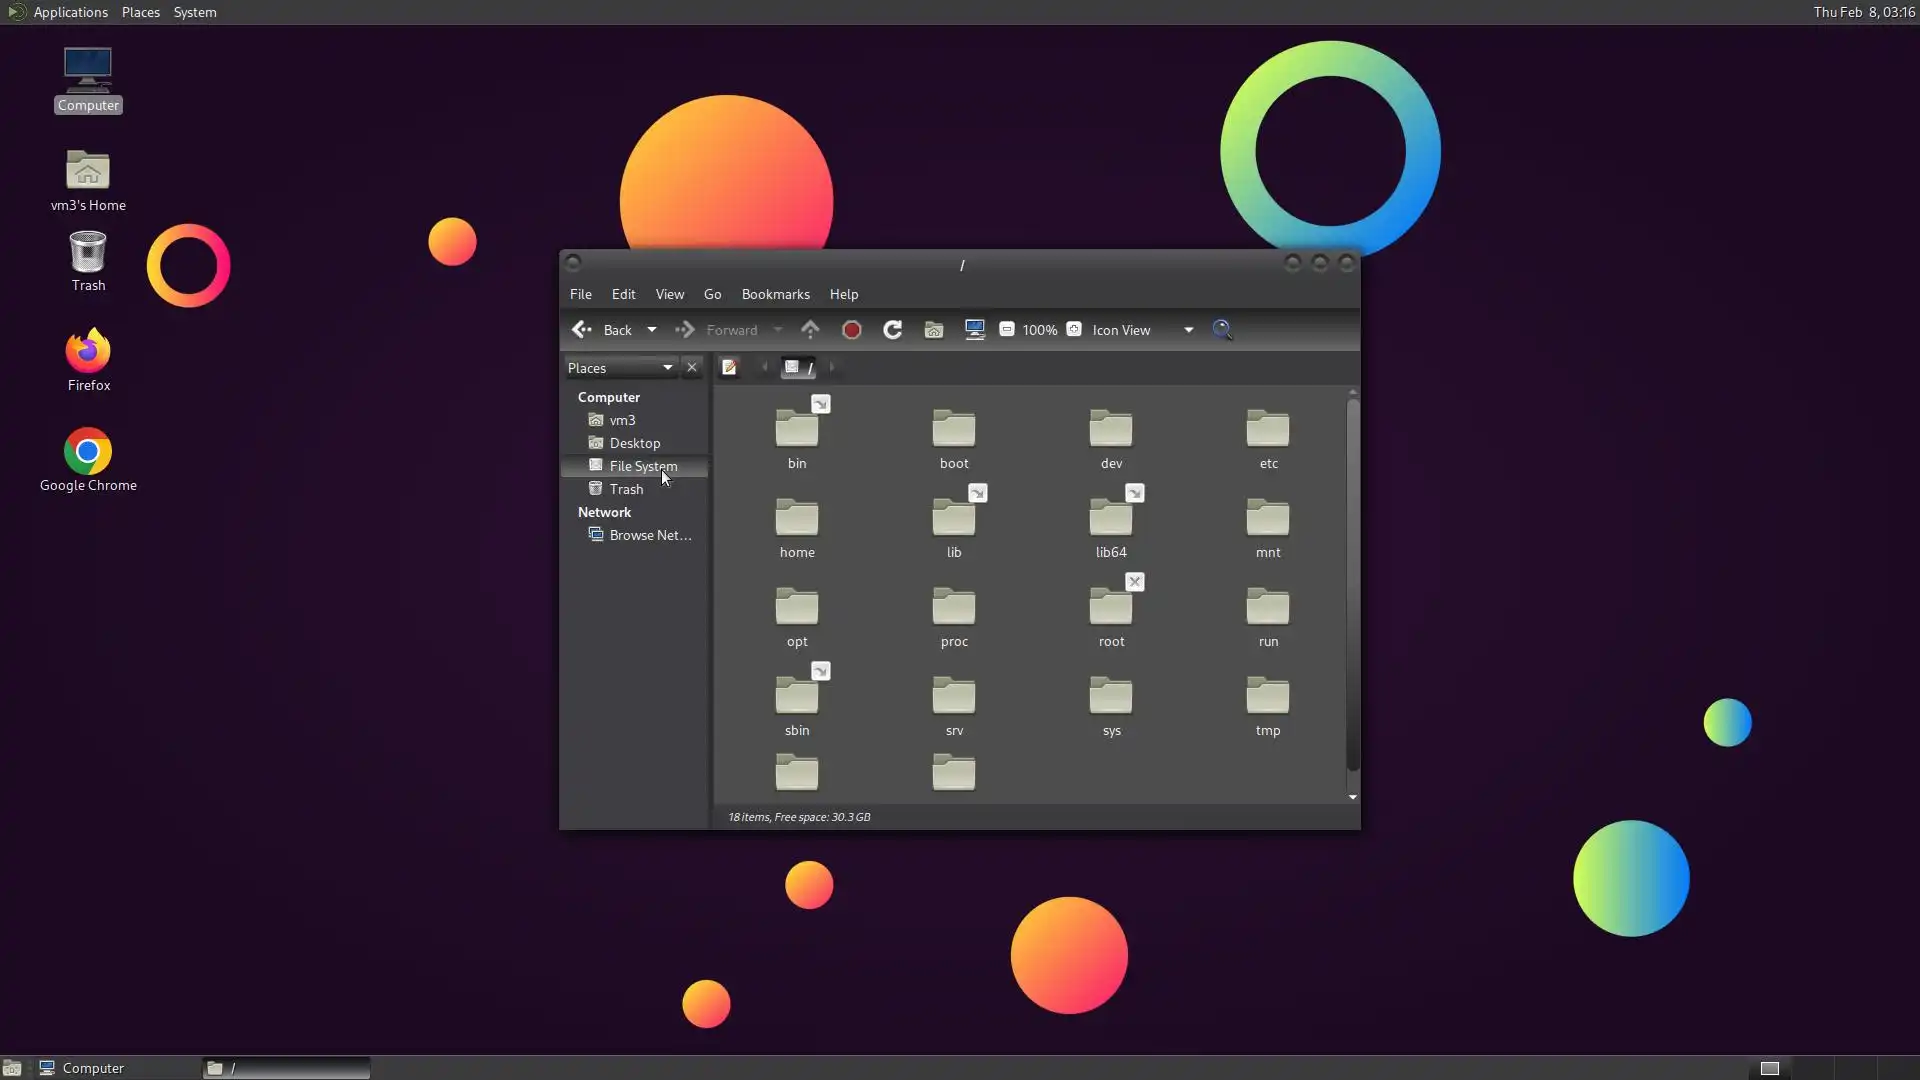
Task: Open Applications menu in top panel
Action: coord(70,12)
